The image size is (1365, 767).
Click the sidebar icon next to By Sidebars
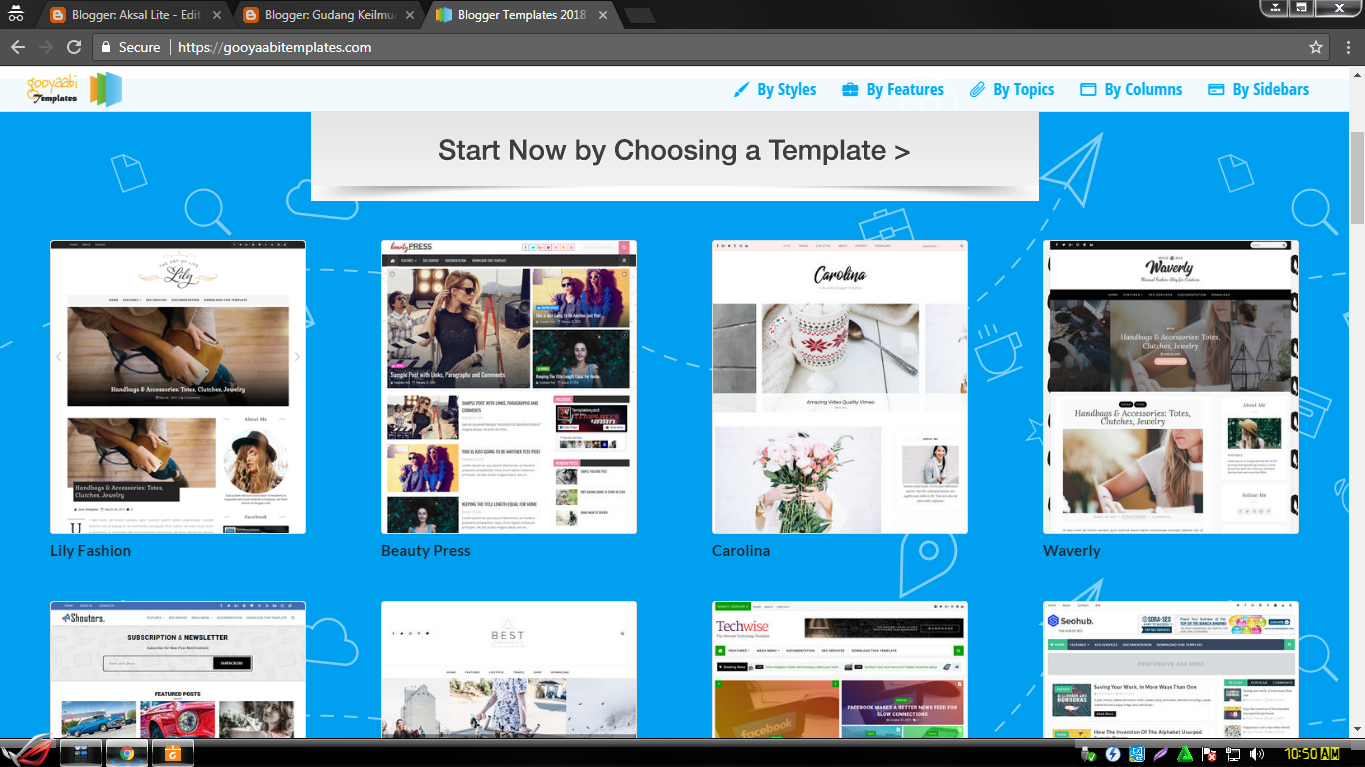[x=1216, y=89]
